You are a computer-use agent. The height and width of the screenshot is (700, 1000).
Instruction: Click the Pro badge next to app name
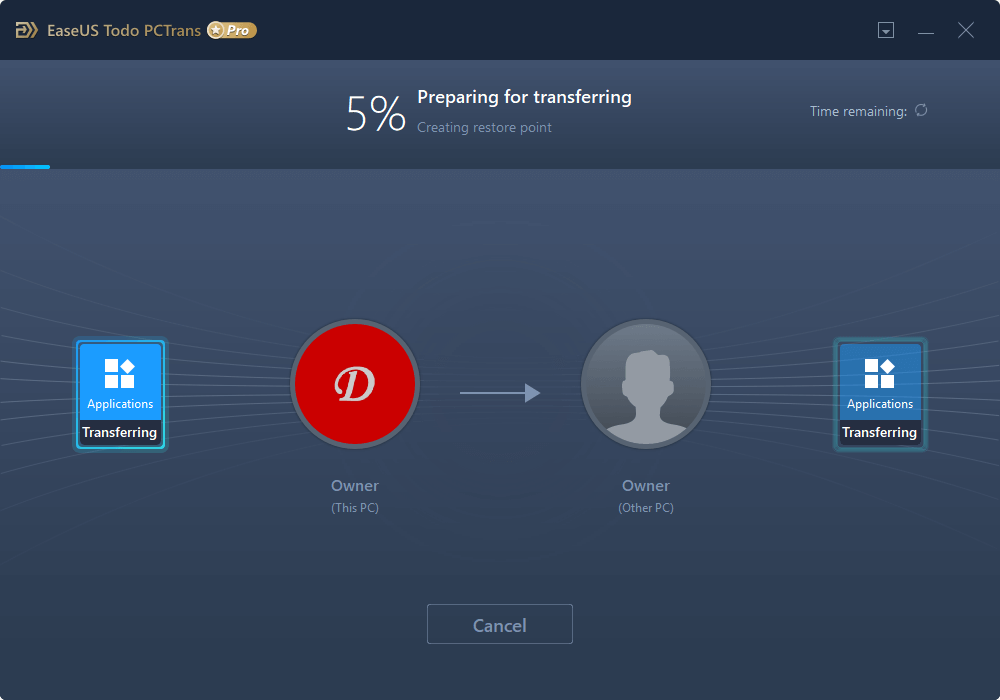(232, 30)
